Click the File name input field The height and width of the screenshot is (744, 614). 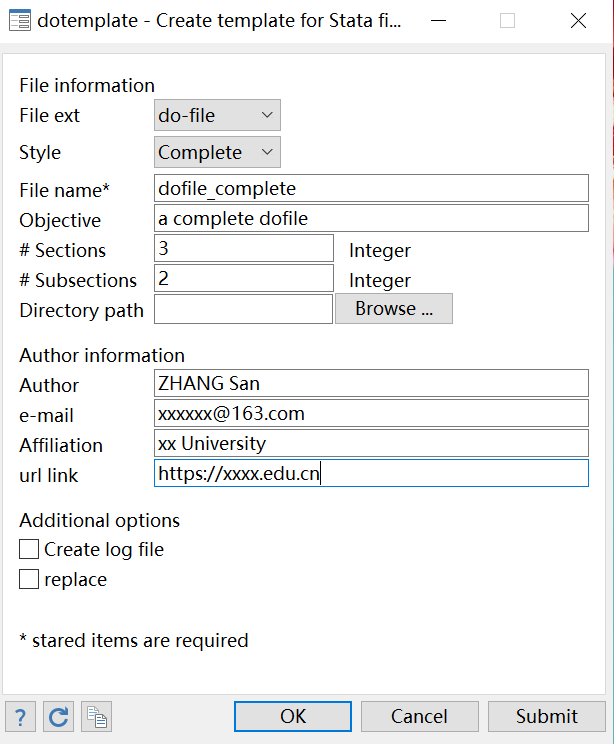371,188
